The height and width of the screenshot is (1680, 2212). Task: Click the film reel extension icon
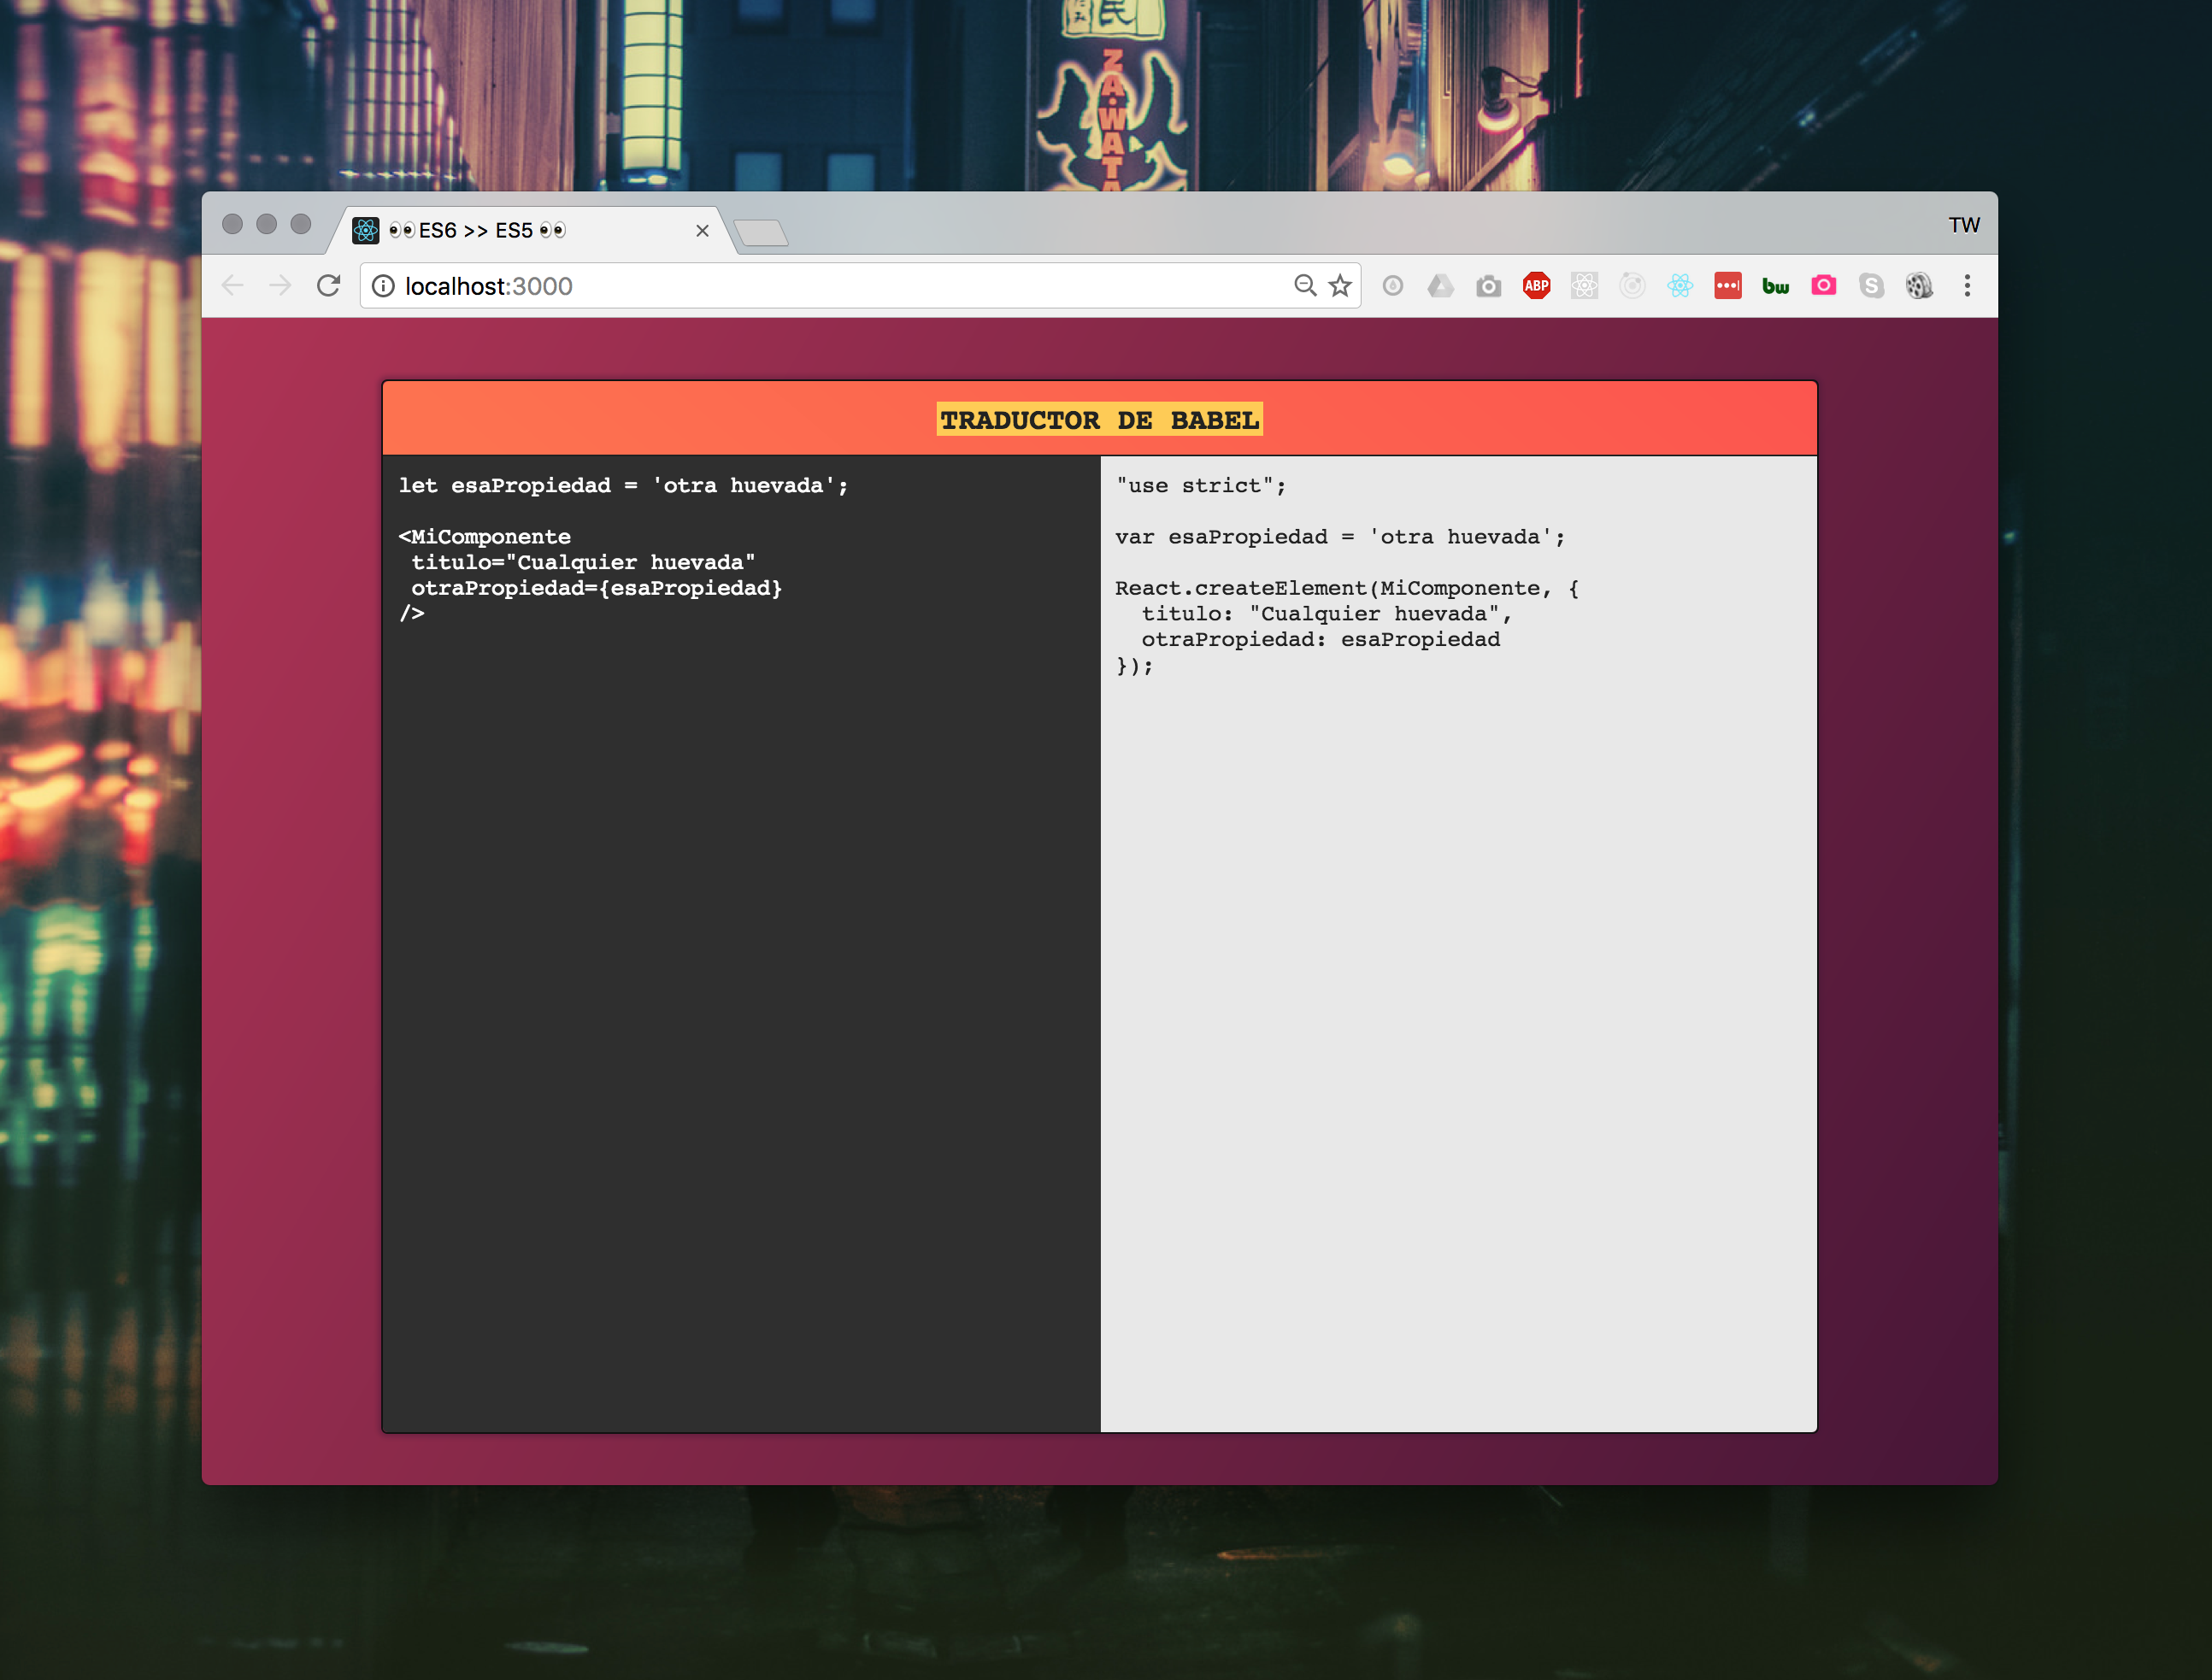pyautogui.click(x=1918, y=286)
